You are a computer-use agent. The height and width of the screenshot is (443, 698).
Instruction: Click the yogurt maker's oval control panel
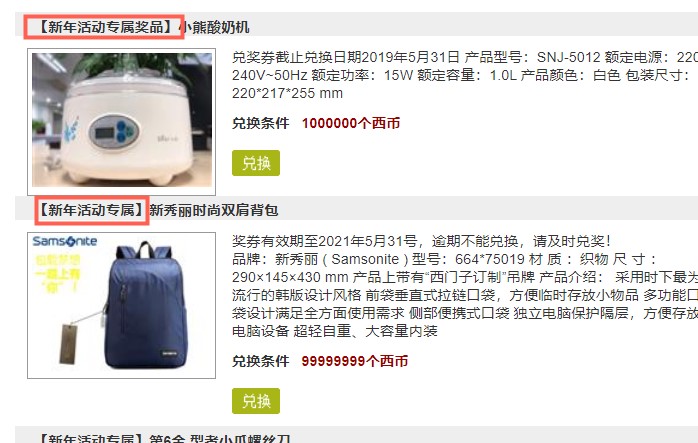pyautogui.click(x=114, y=131)
